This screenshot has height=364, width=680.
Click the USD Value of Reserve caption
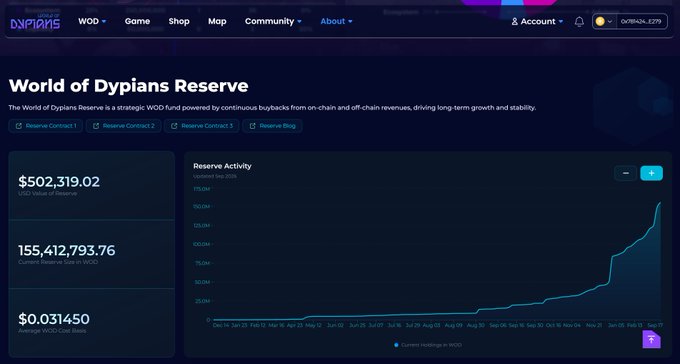click(48, 193)
